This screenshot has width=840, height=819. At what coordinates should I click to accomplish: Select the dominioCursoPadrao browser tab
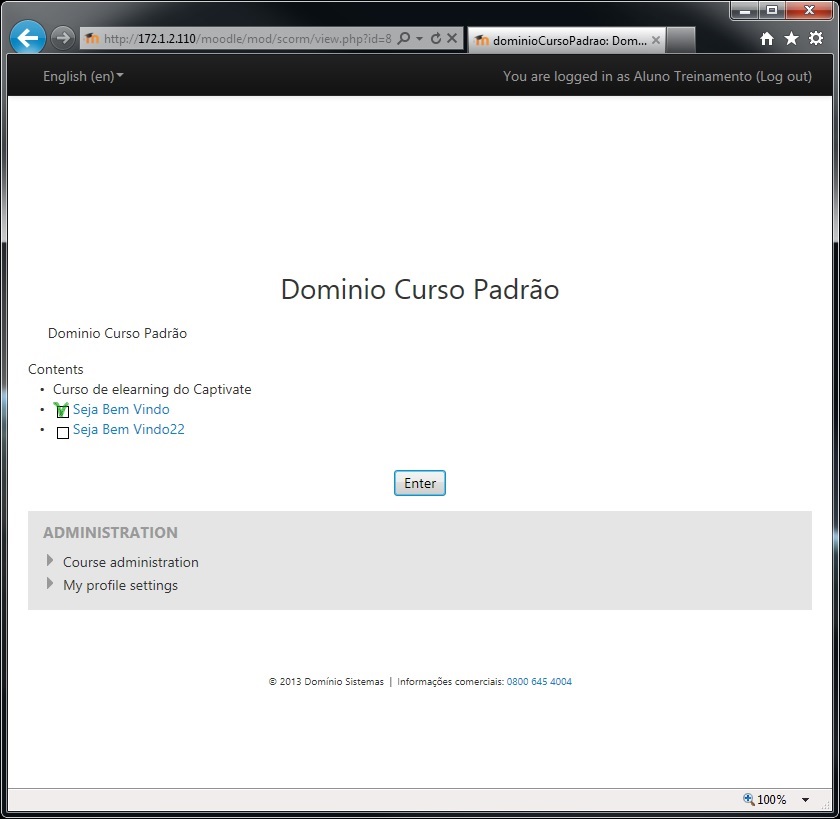pyautogui.click(x=567, y=40)
